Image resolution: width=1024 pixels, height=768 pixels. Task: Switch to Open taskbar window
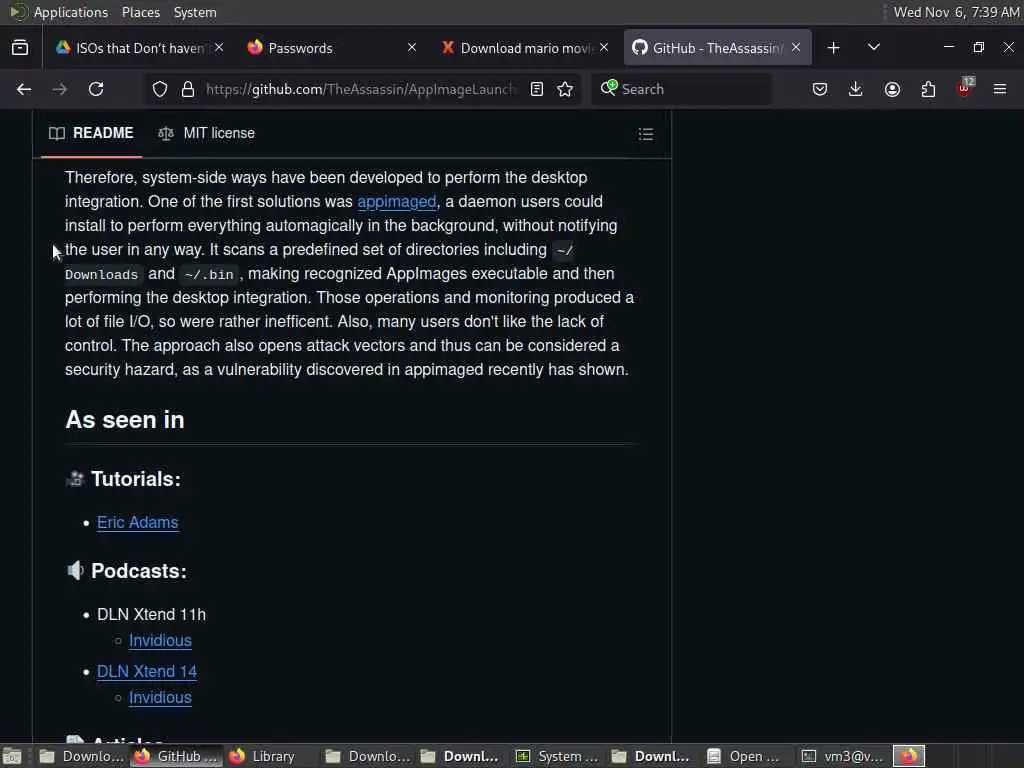pyautogui.click(x=748, y=756)
